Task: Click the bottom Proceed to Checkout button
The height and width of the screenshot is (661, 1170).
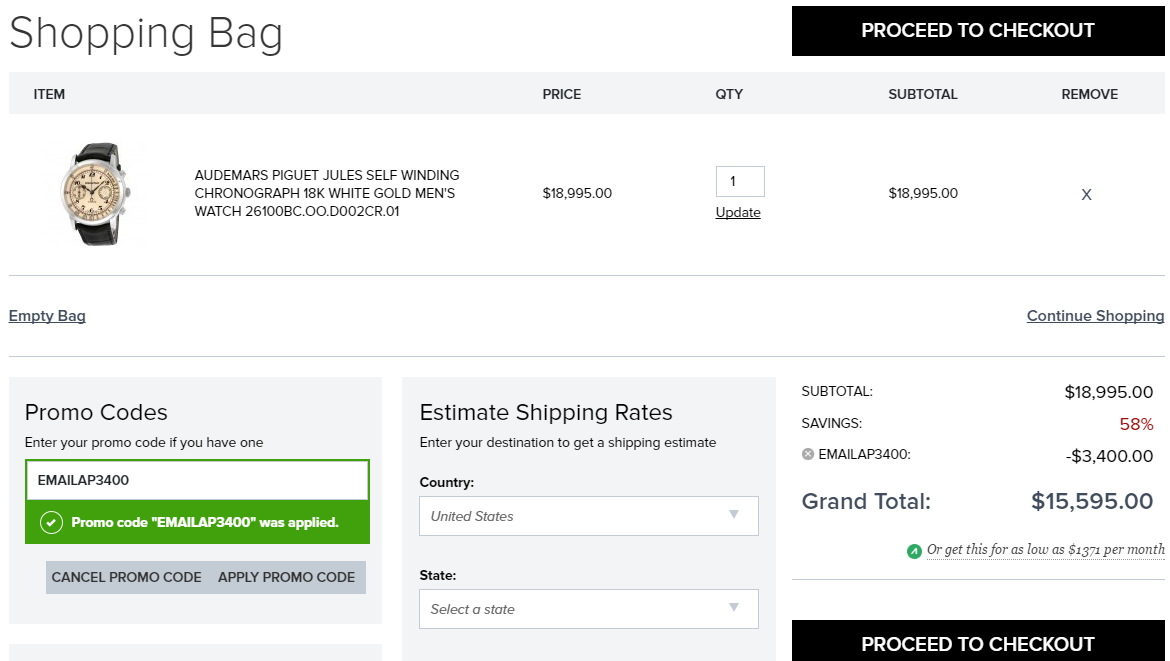Action: (977, 641)
